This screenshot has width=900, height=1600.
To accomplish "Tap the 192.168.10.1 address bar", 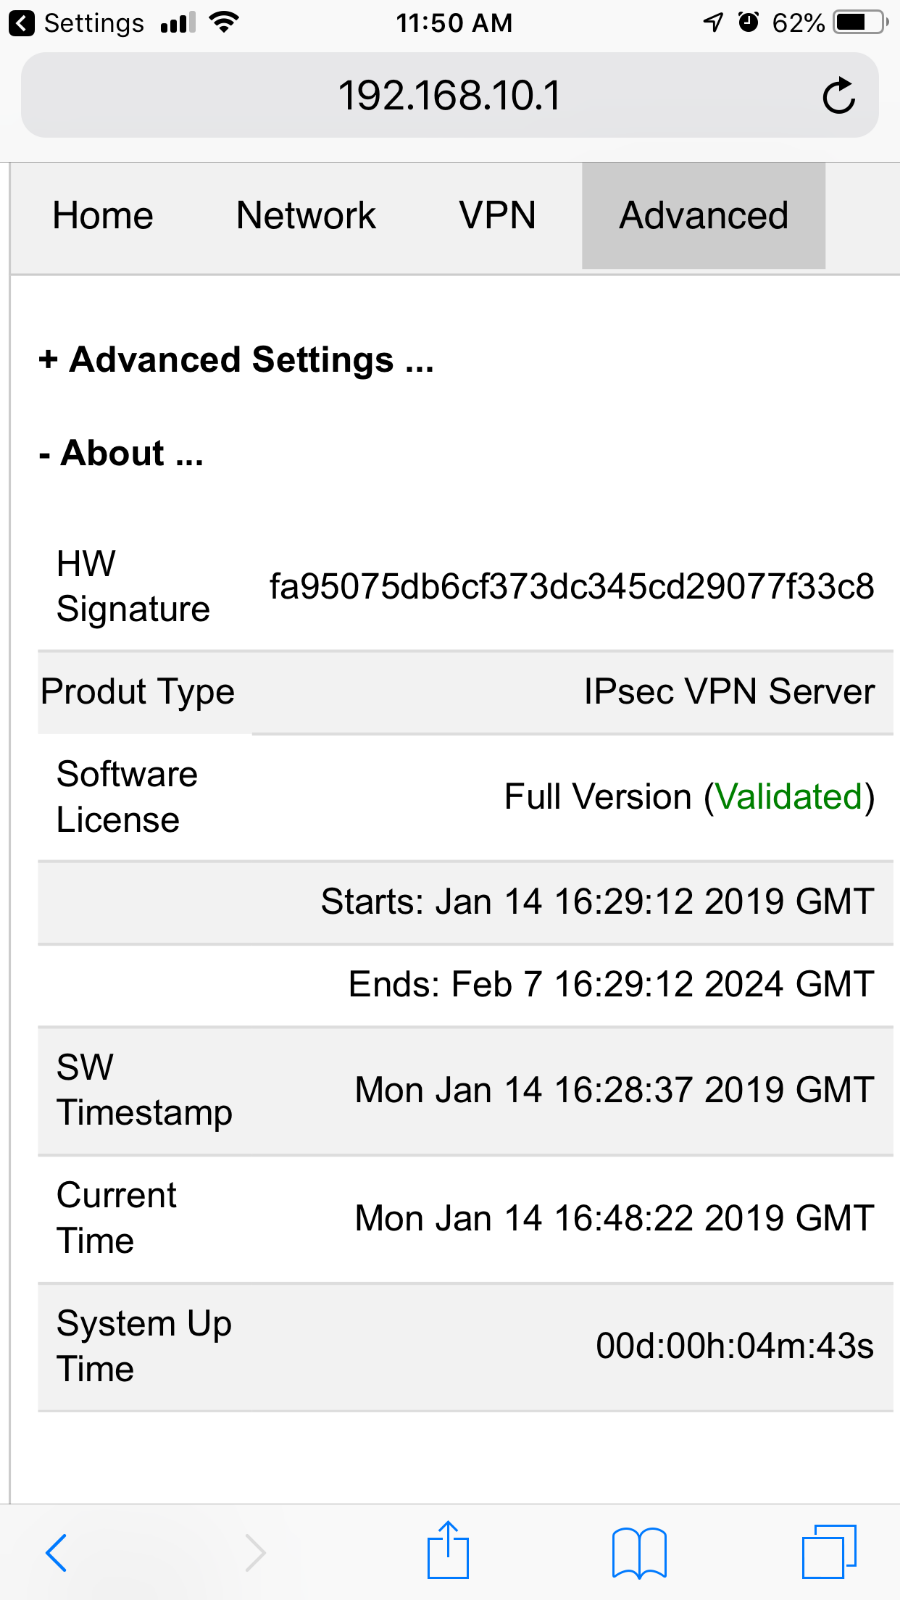I will pyautogui.click(x=450, y=96).
